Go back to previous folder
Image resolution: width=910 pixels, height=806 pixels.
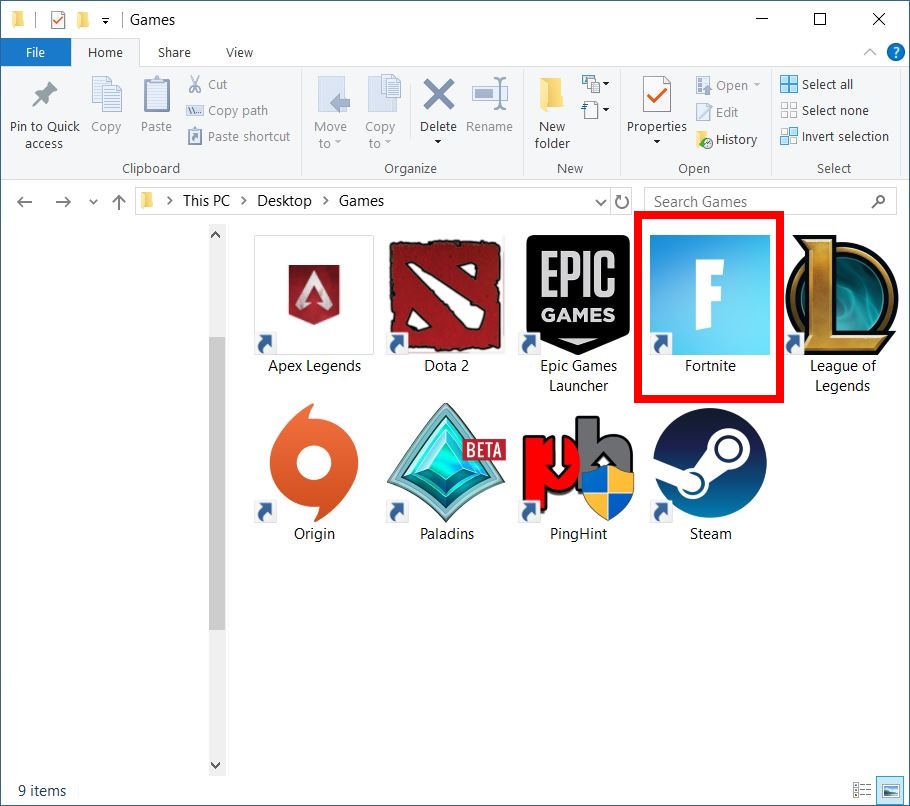pyautogui.click(x=24, y=202)
